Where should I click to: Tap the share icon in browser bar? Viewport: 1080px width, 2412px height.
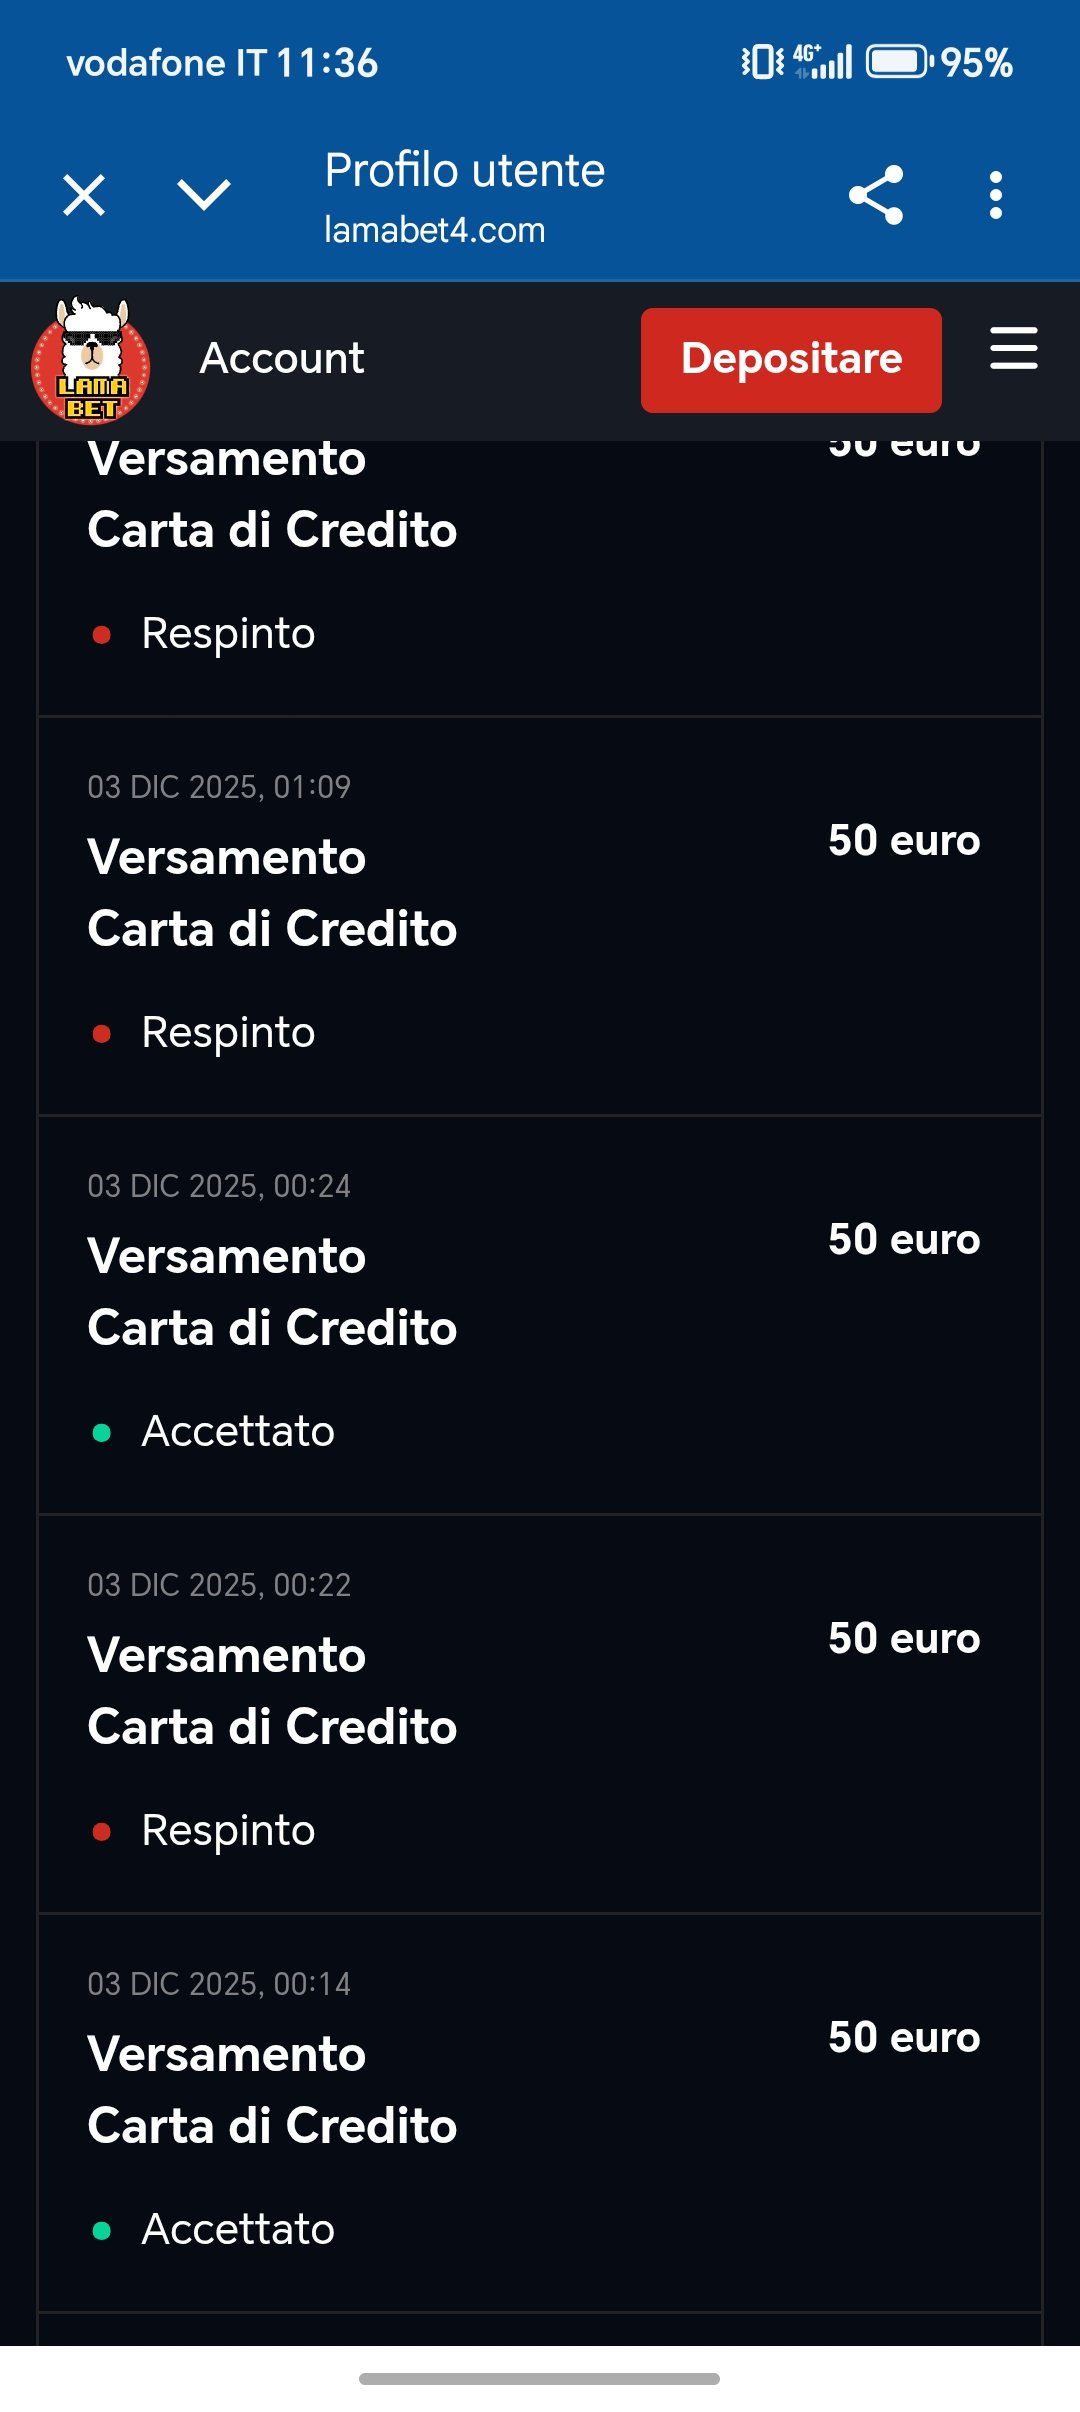[876, 195]
